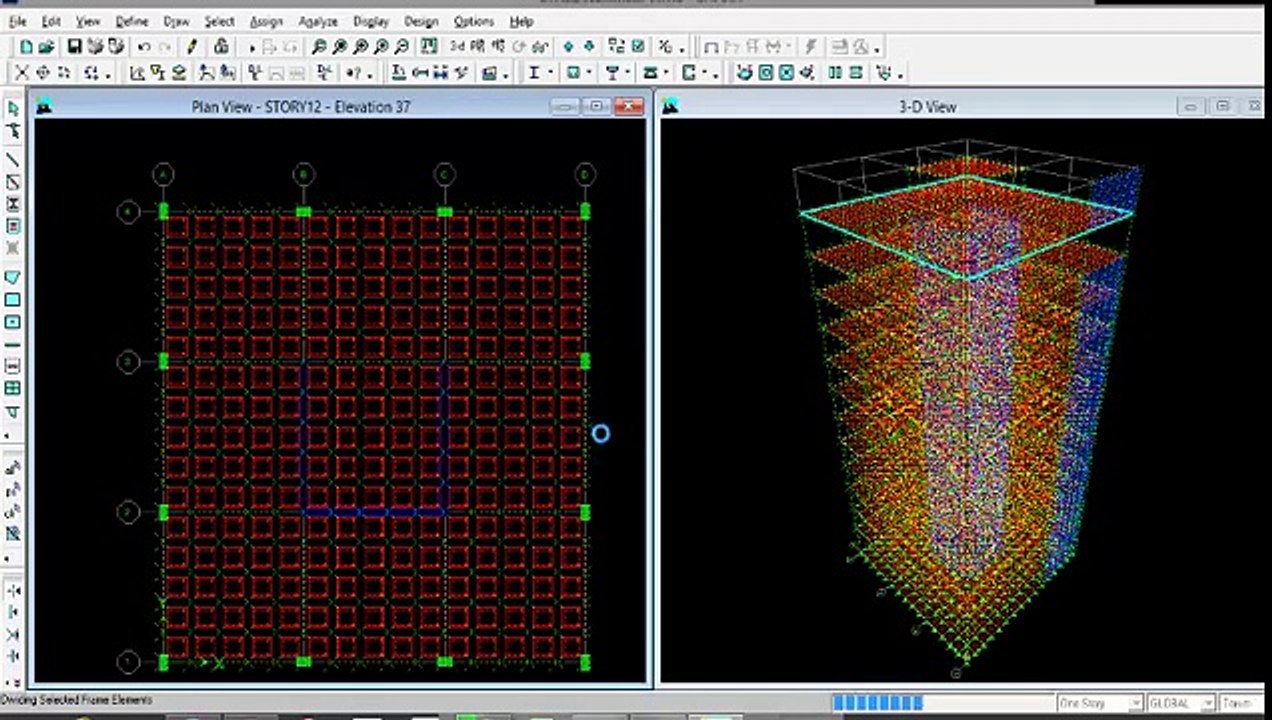The image size is (1272, 720).
Task: Toggle the Object Shrink icon
Action: coord(617,47)
